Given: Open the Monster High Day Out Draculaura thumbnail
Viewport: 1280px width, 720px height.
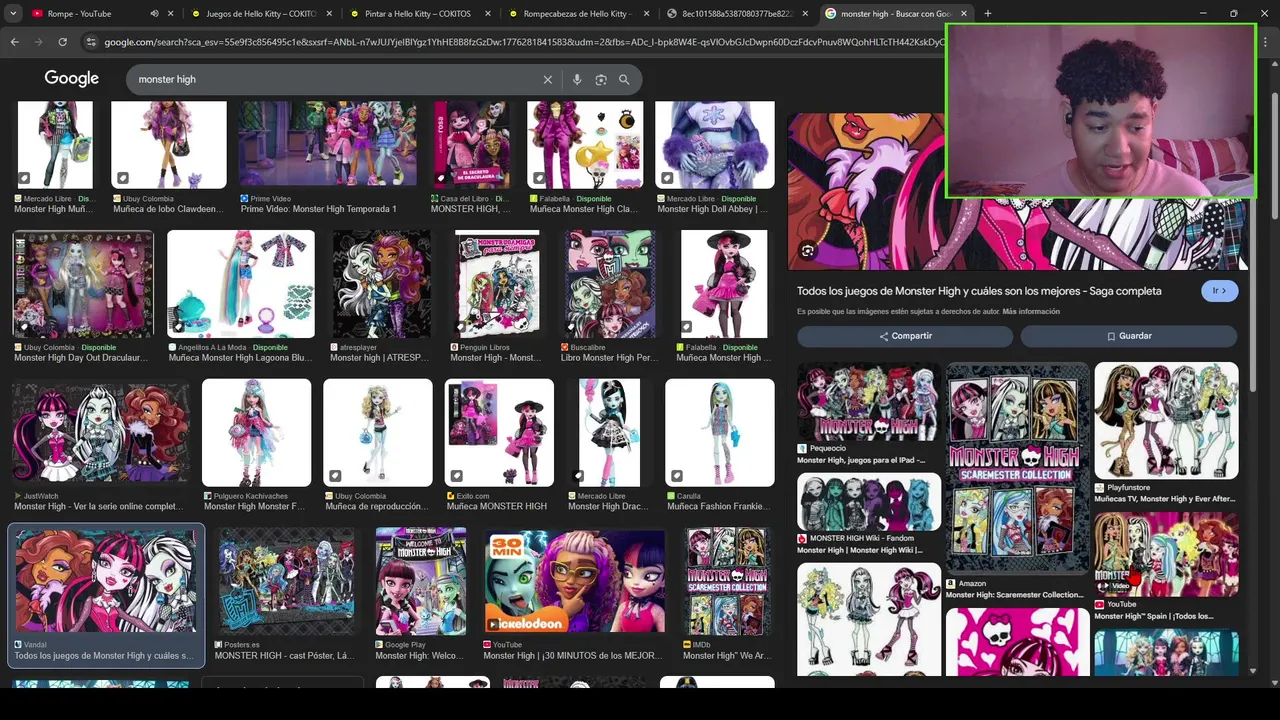Looking at the screenshot, I should click(83, 284).
